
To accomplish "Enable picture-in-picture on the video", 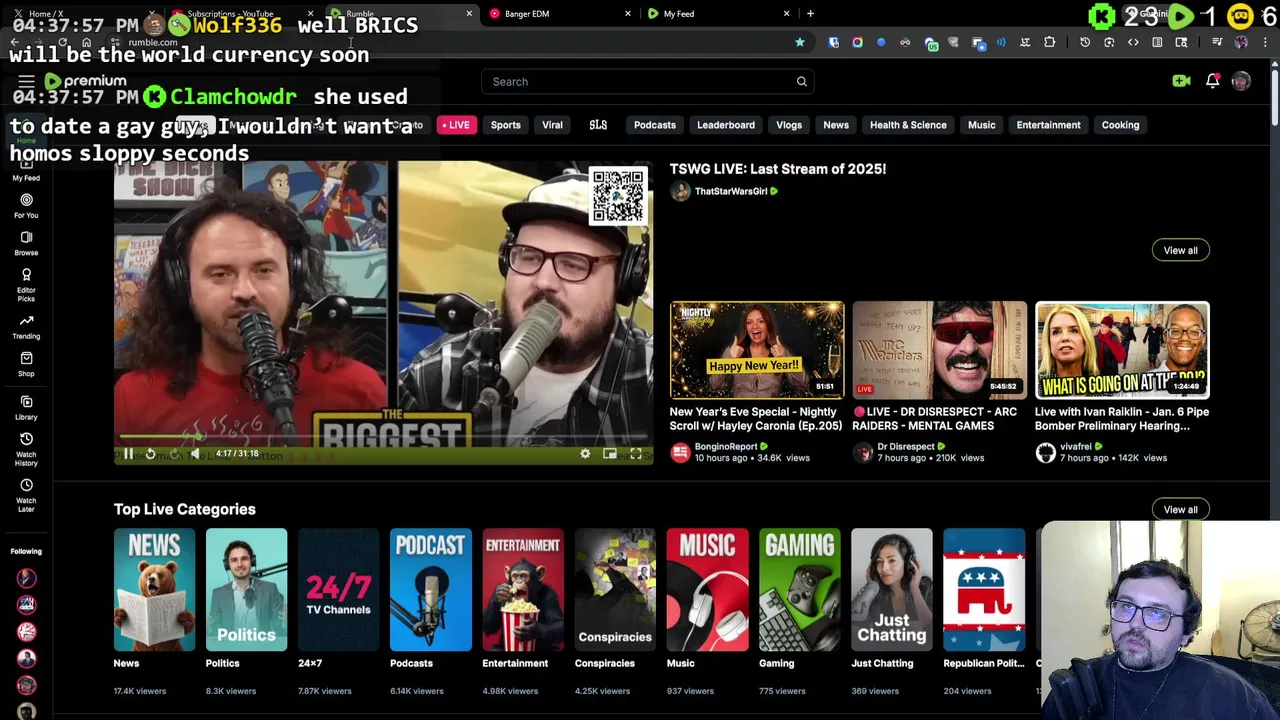I will tap(609, 454).
